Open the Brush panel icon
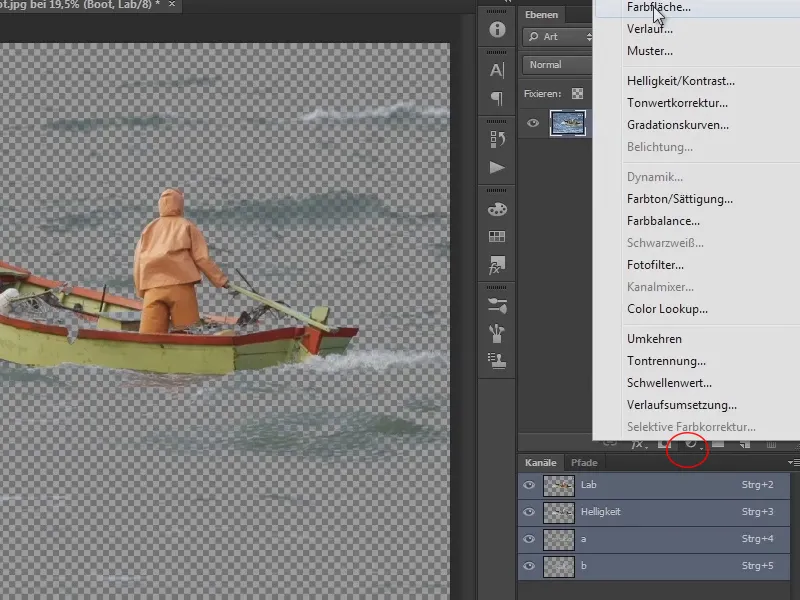 coord(497,333)
